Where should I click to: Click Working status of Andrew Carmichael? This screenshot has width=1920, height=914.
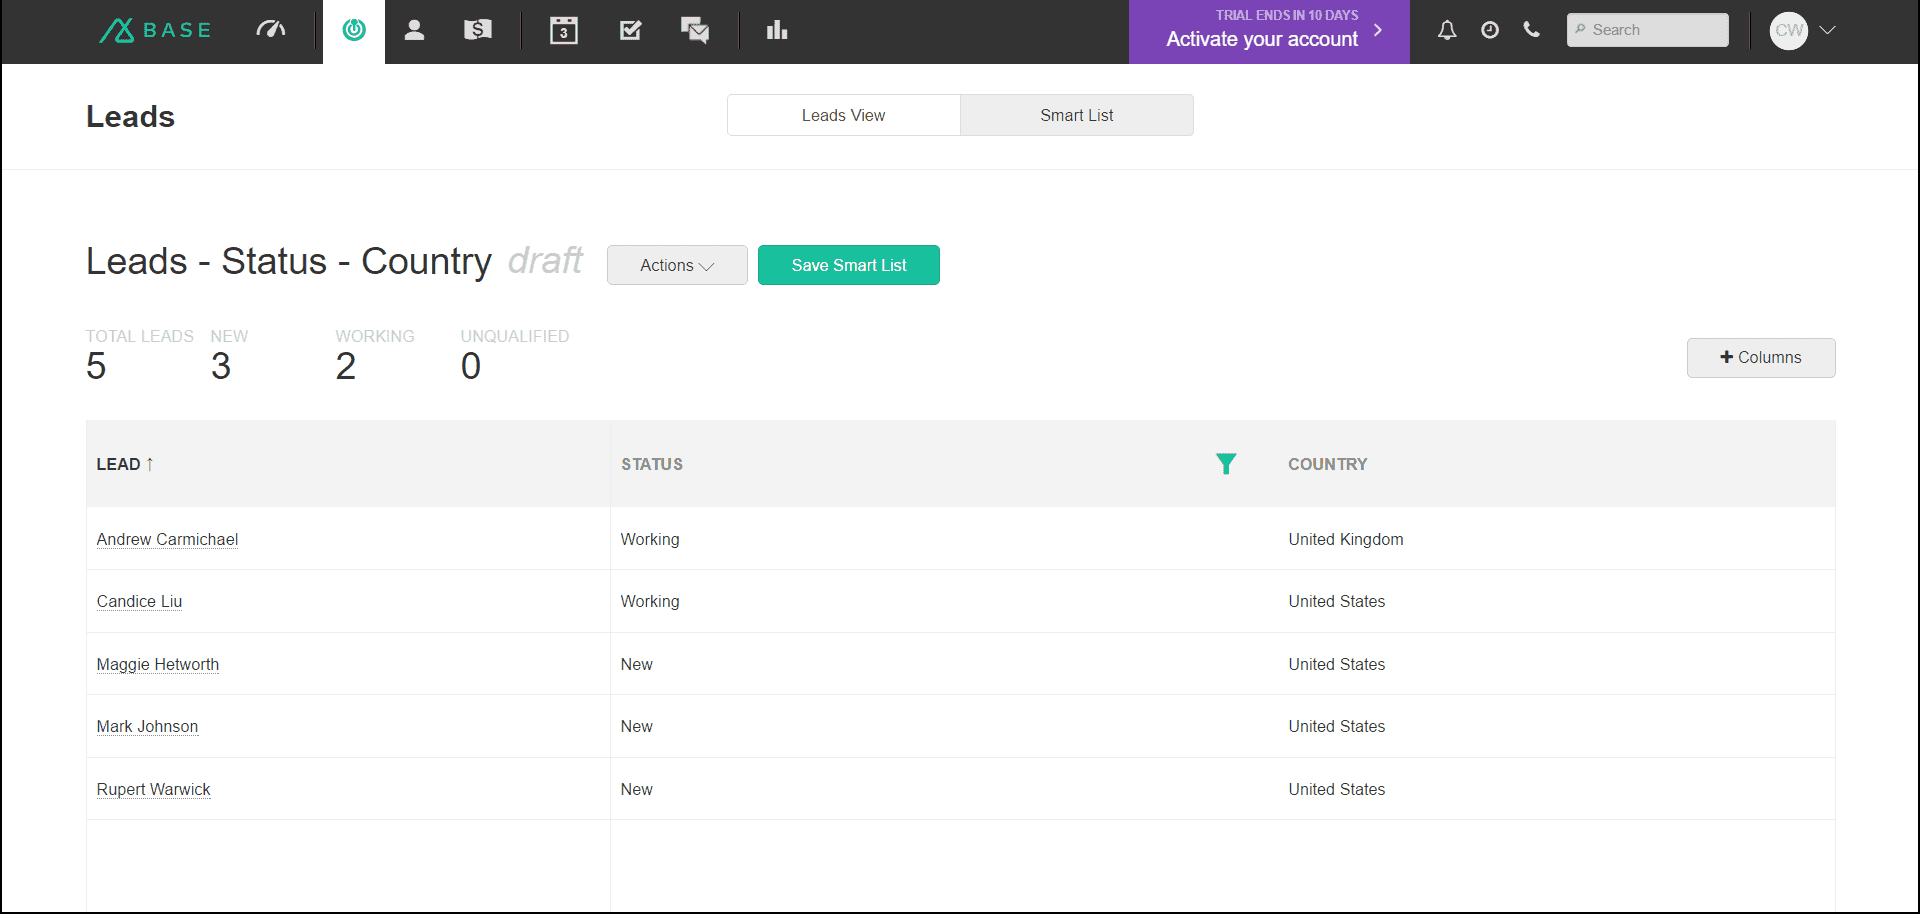[650, 539]
